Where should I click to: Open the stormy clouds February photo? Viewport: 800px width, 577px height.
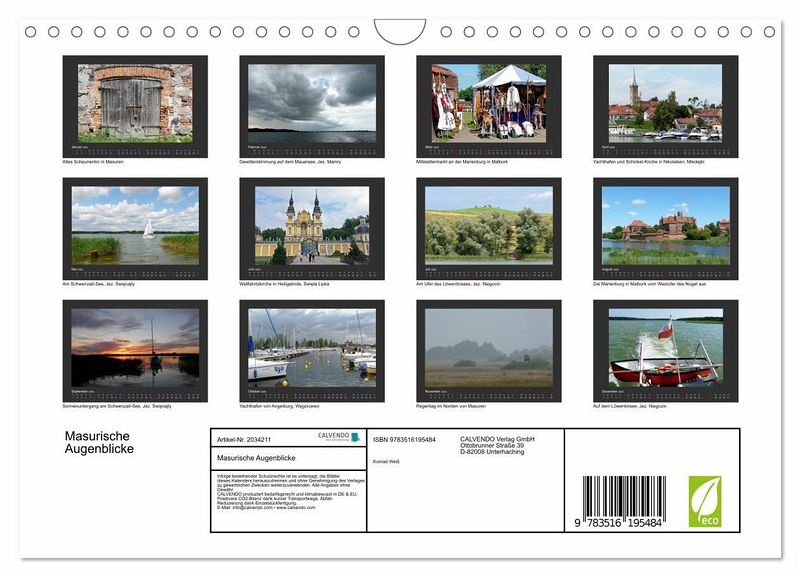tap(312, 106)
